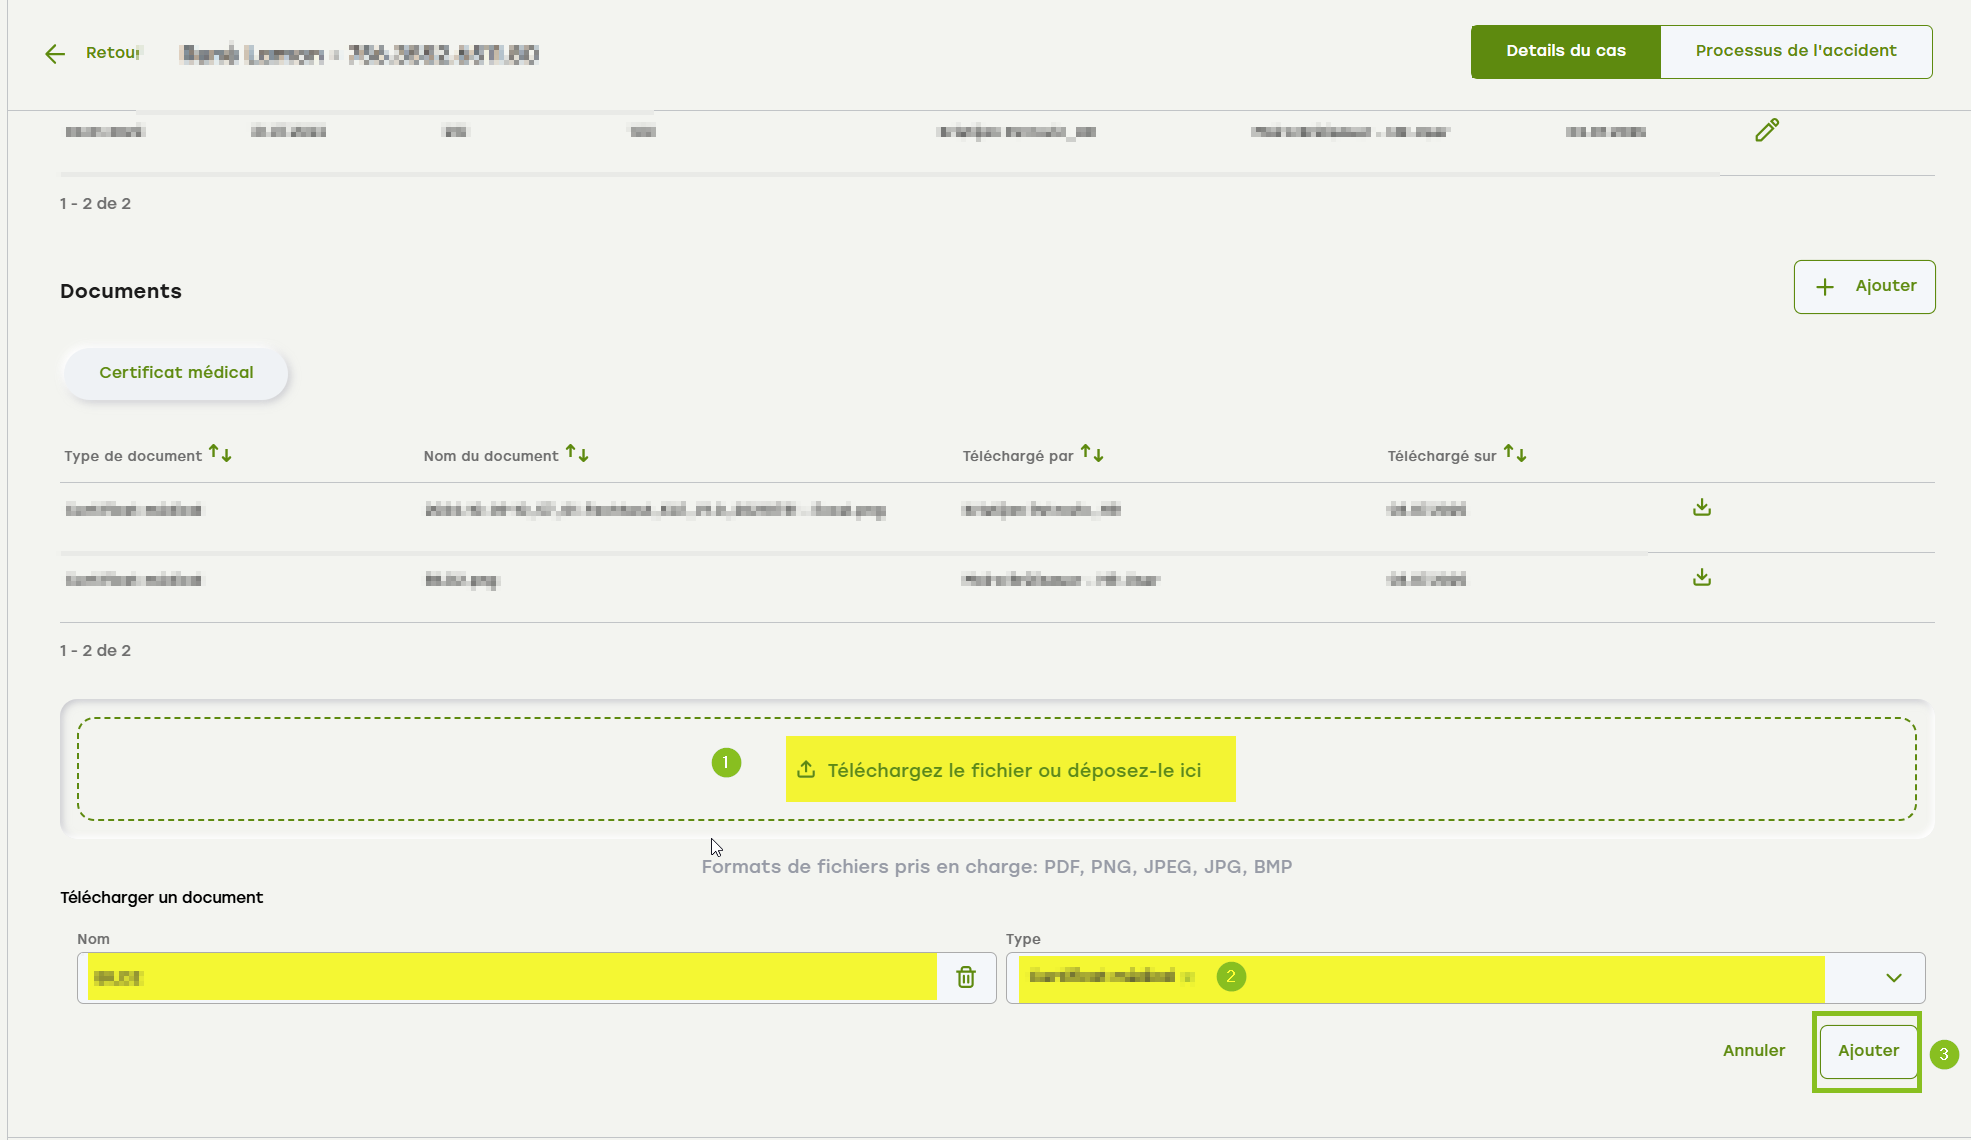The width and height of the screenshot is (1971, 1140).
Task: Click the Nom input field
Action: coord(510,978)
